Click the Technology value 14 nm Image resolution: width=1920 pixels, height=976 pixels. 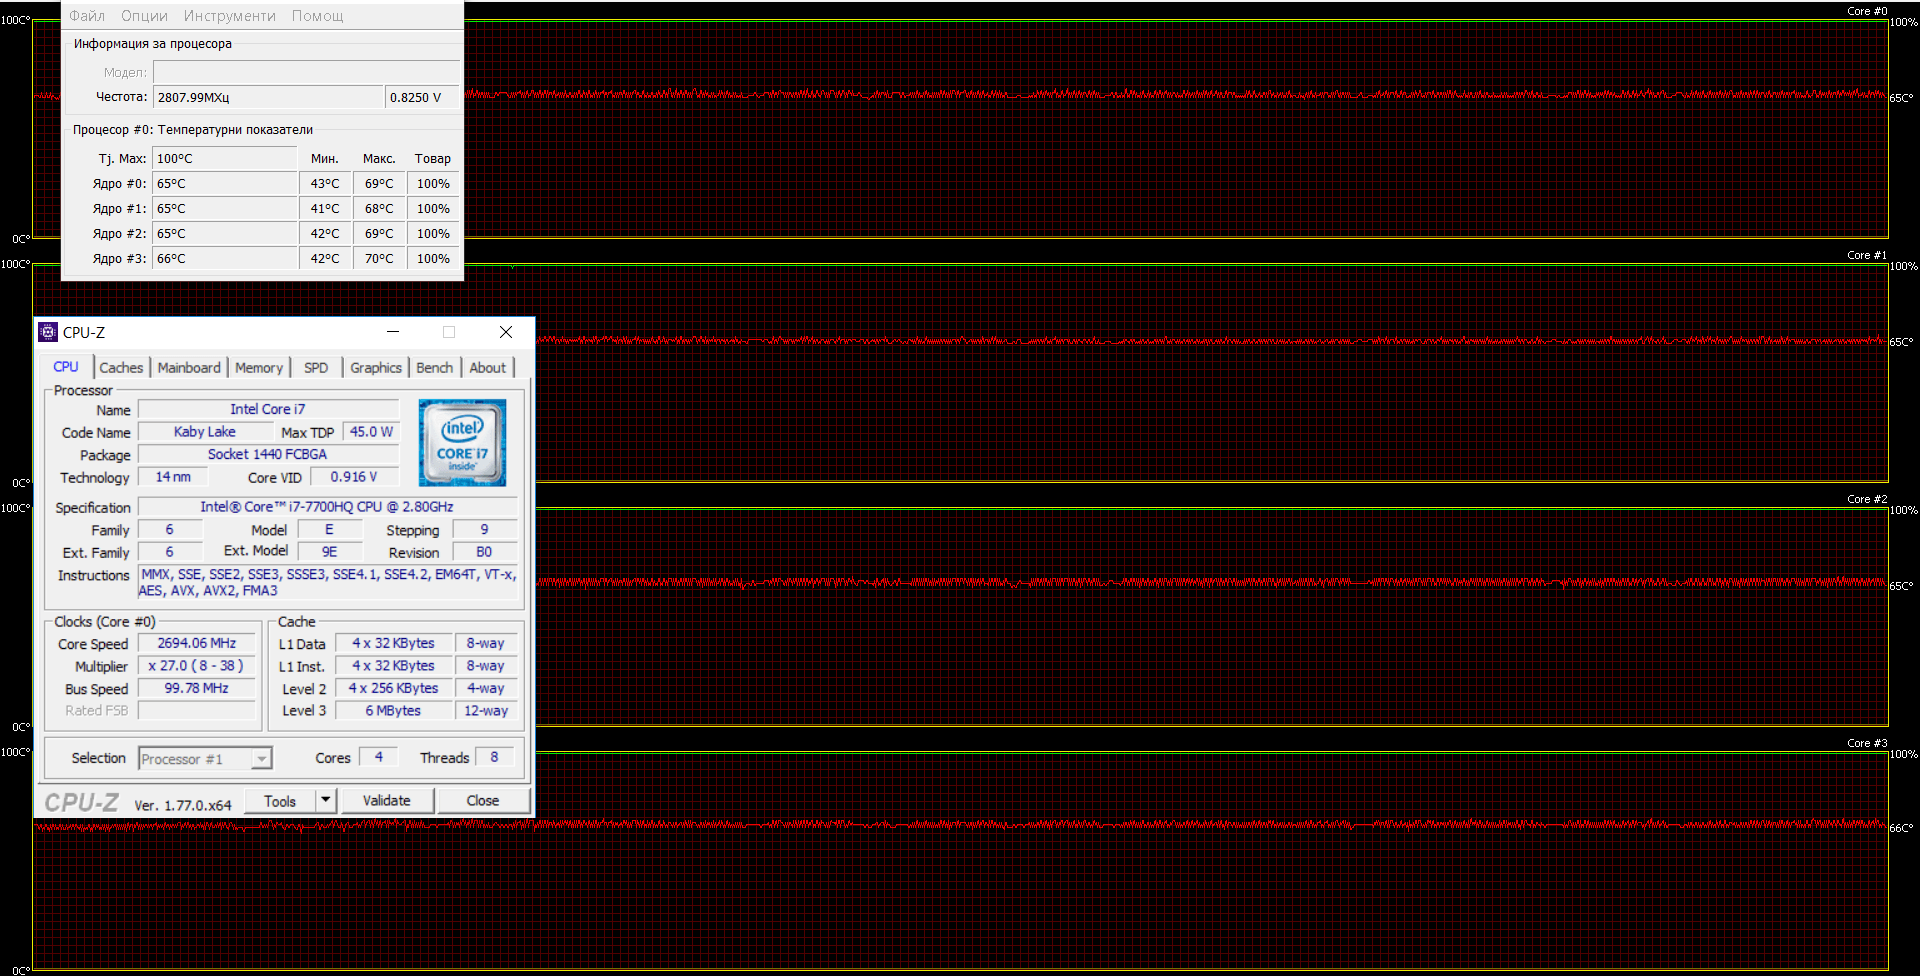tap(173, 477)
